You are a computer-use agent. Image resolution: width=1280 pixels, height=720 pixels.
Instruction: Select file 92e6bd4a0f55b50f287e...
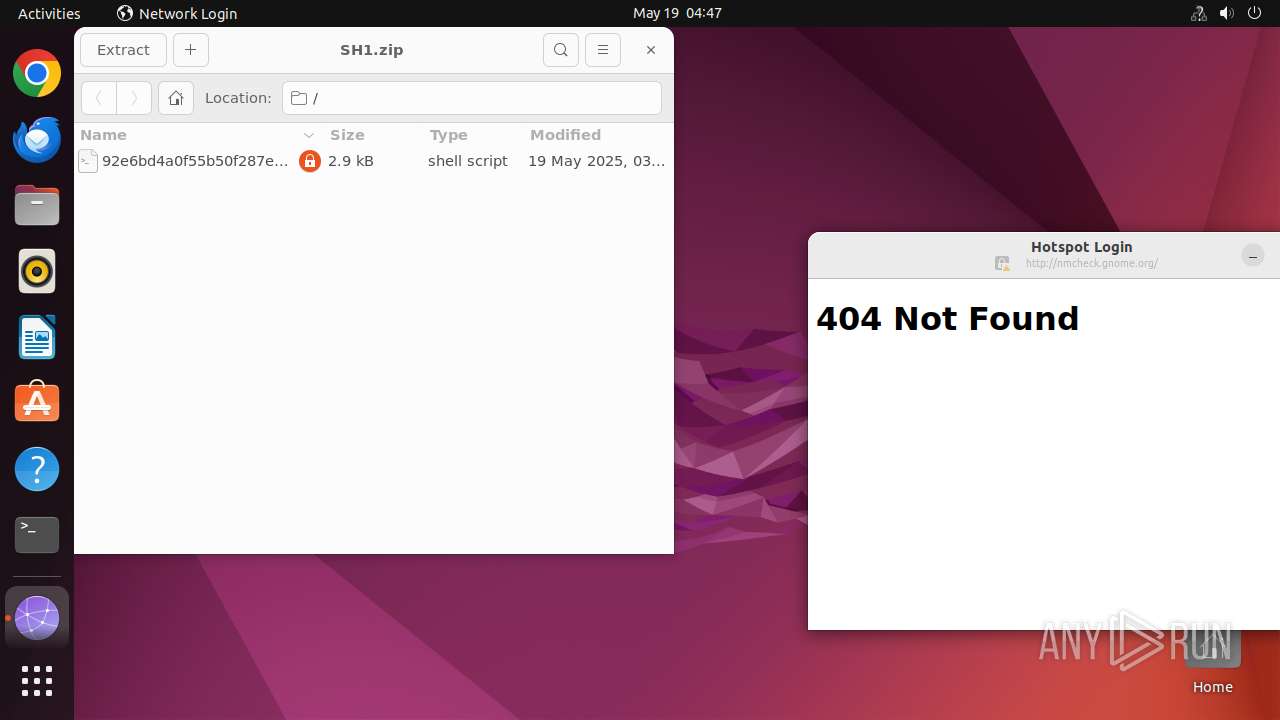(195, 161)
